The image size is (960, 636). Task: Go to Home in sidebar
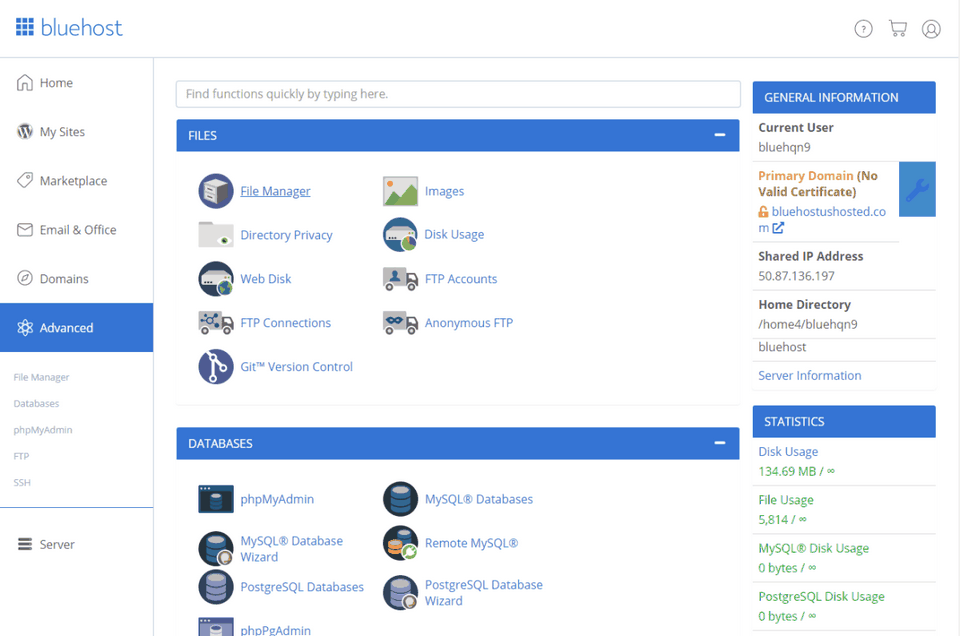click(x=77, y=83)
